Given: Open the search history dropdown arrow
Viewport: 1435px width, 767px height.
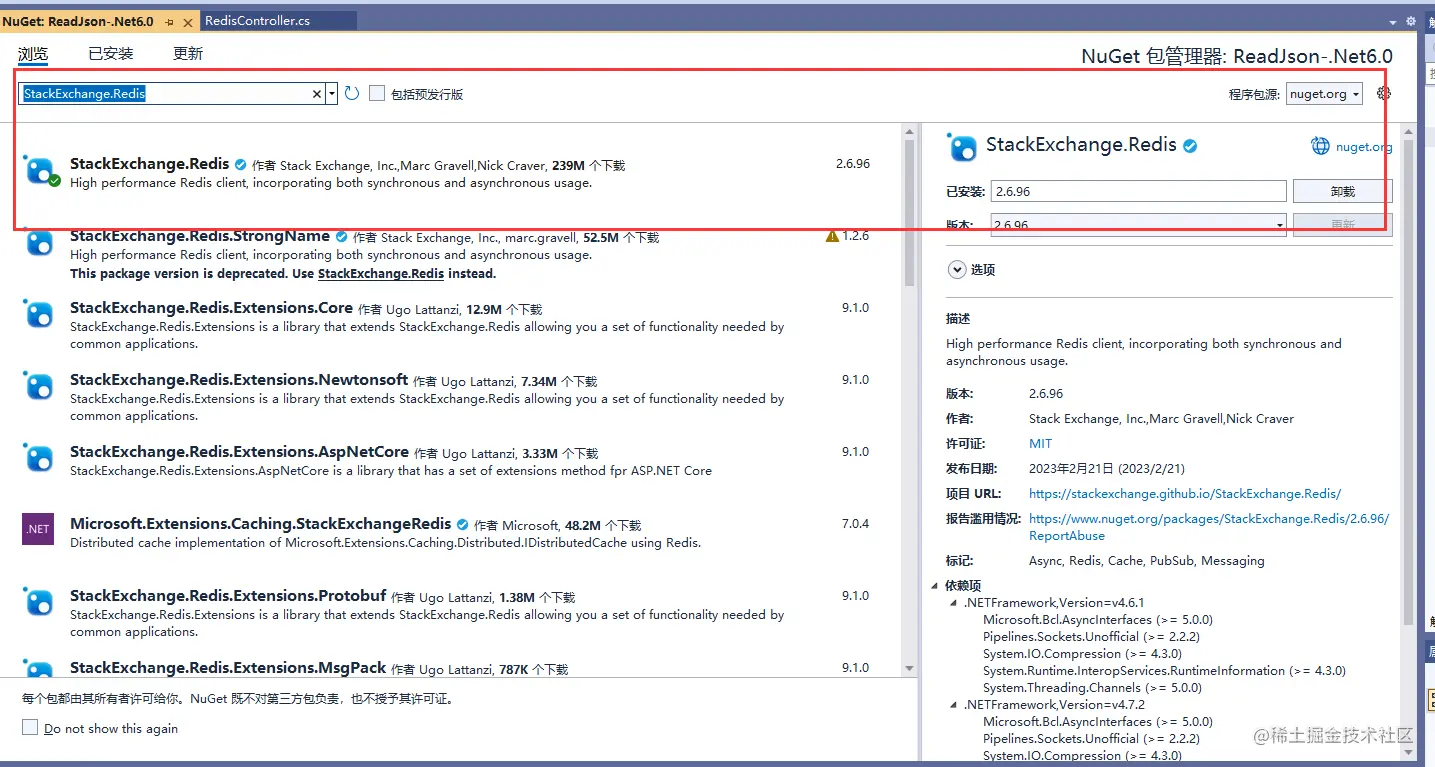Looking at the screenshot, I should point(332,94).
